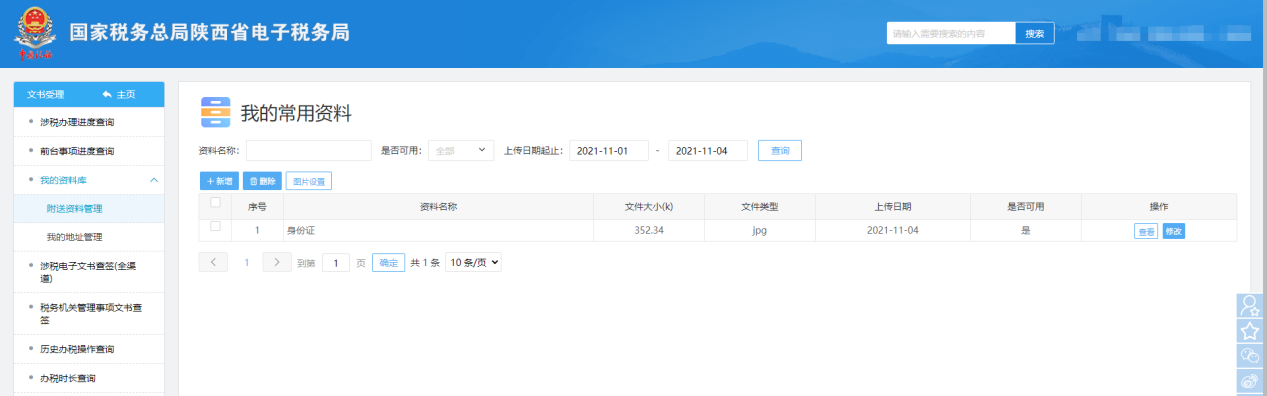Click the 文书受理 sidebar header
The image size is (1267, 396).
coord(45,94)
